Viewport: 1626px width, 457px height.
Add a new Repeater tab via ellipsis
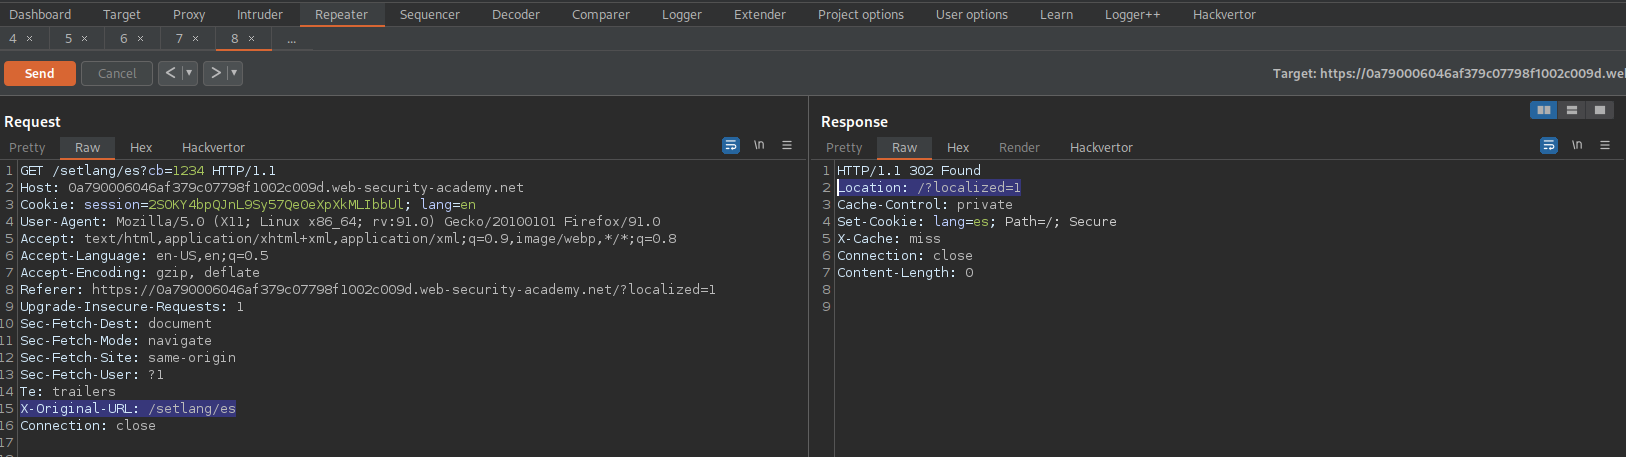tap(291, 39)
